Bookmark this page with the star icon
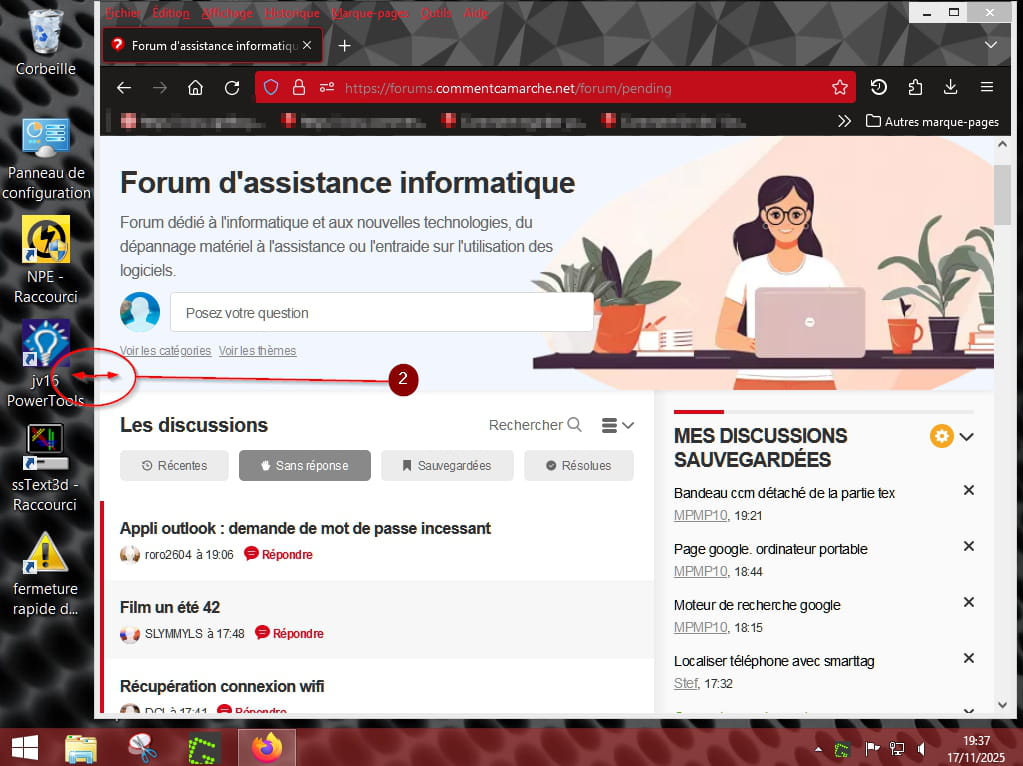 (x=839, y=88)
